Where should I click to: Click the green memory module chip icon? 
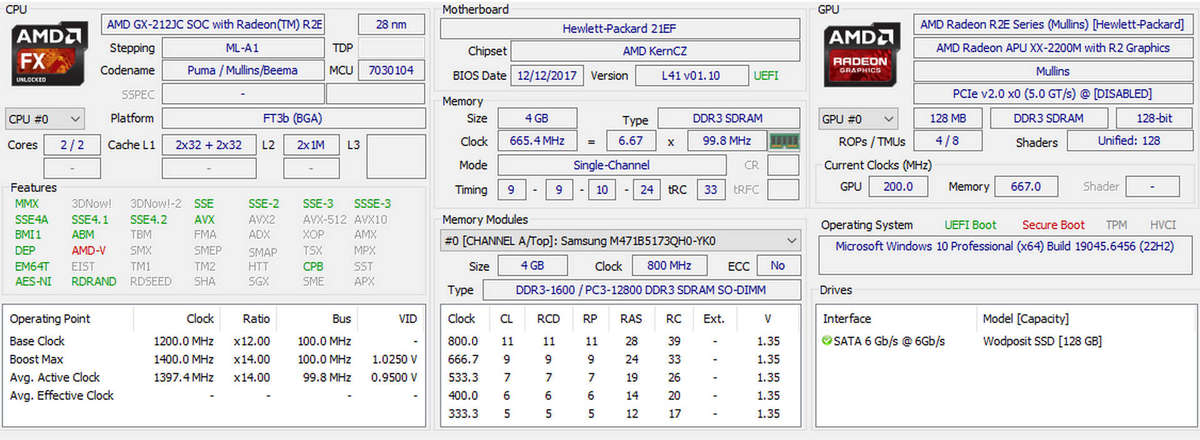(782, 141)
